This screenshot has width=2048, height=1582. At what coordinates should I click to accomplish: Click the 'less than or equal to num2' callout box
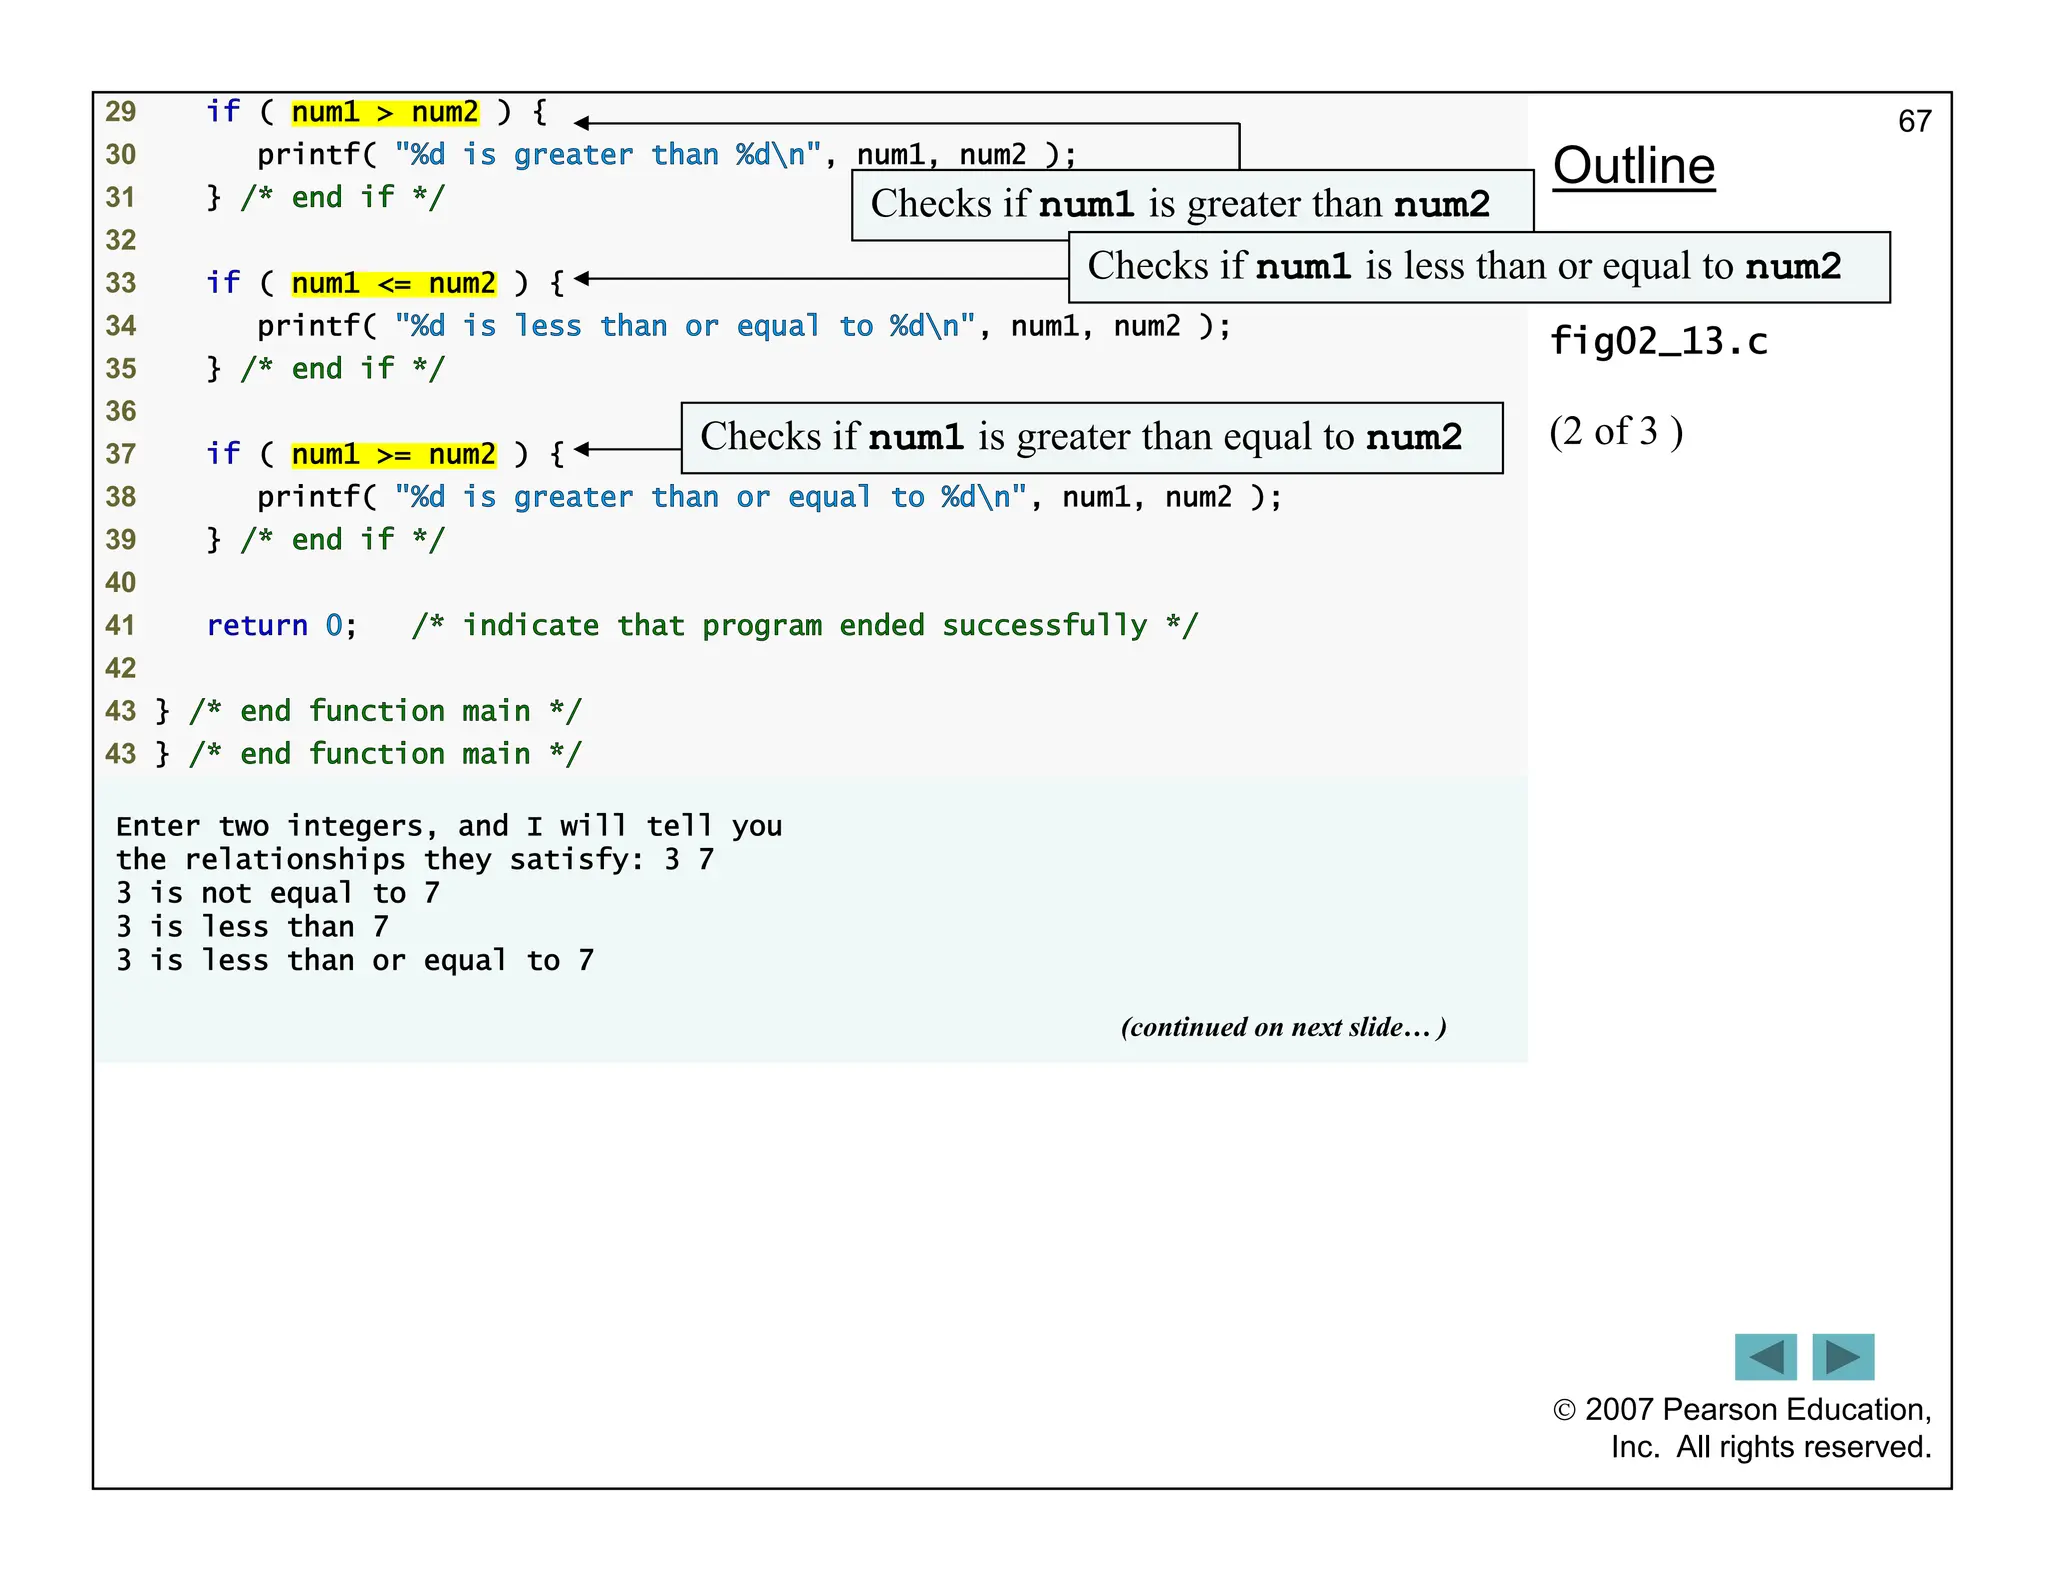pos(1478,267)
